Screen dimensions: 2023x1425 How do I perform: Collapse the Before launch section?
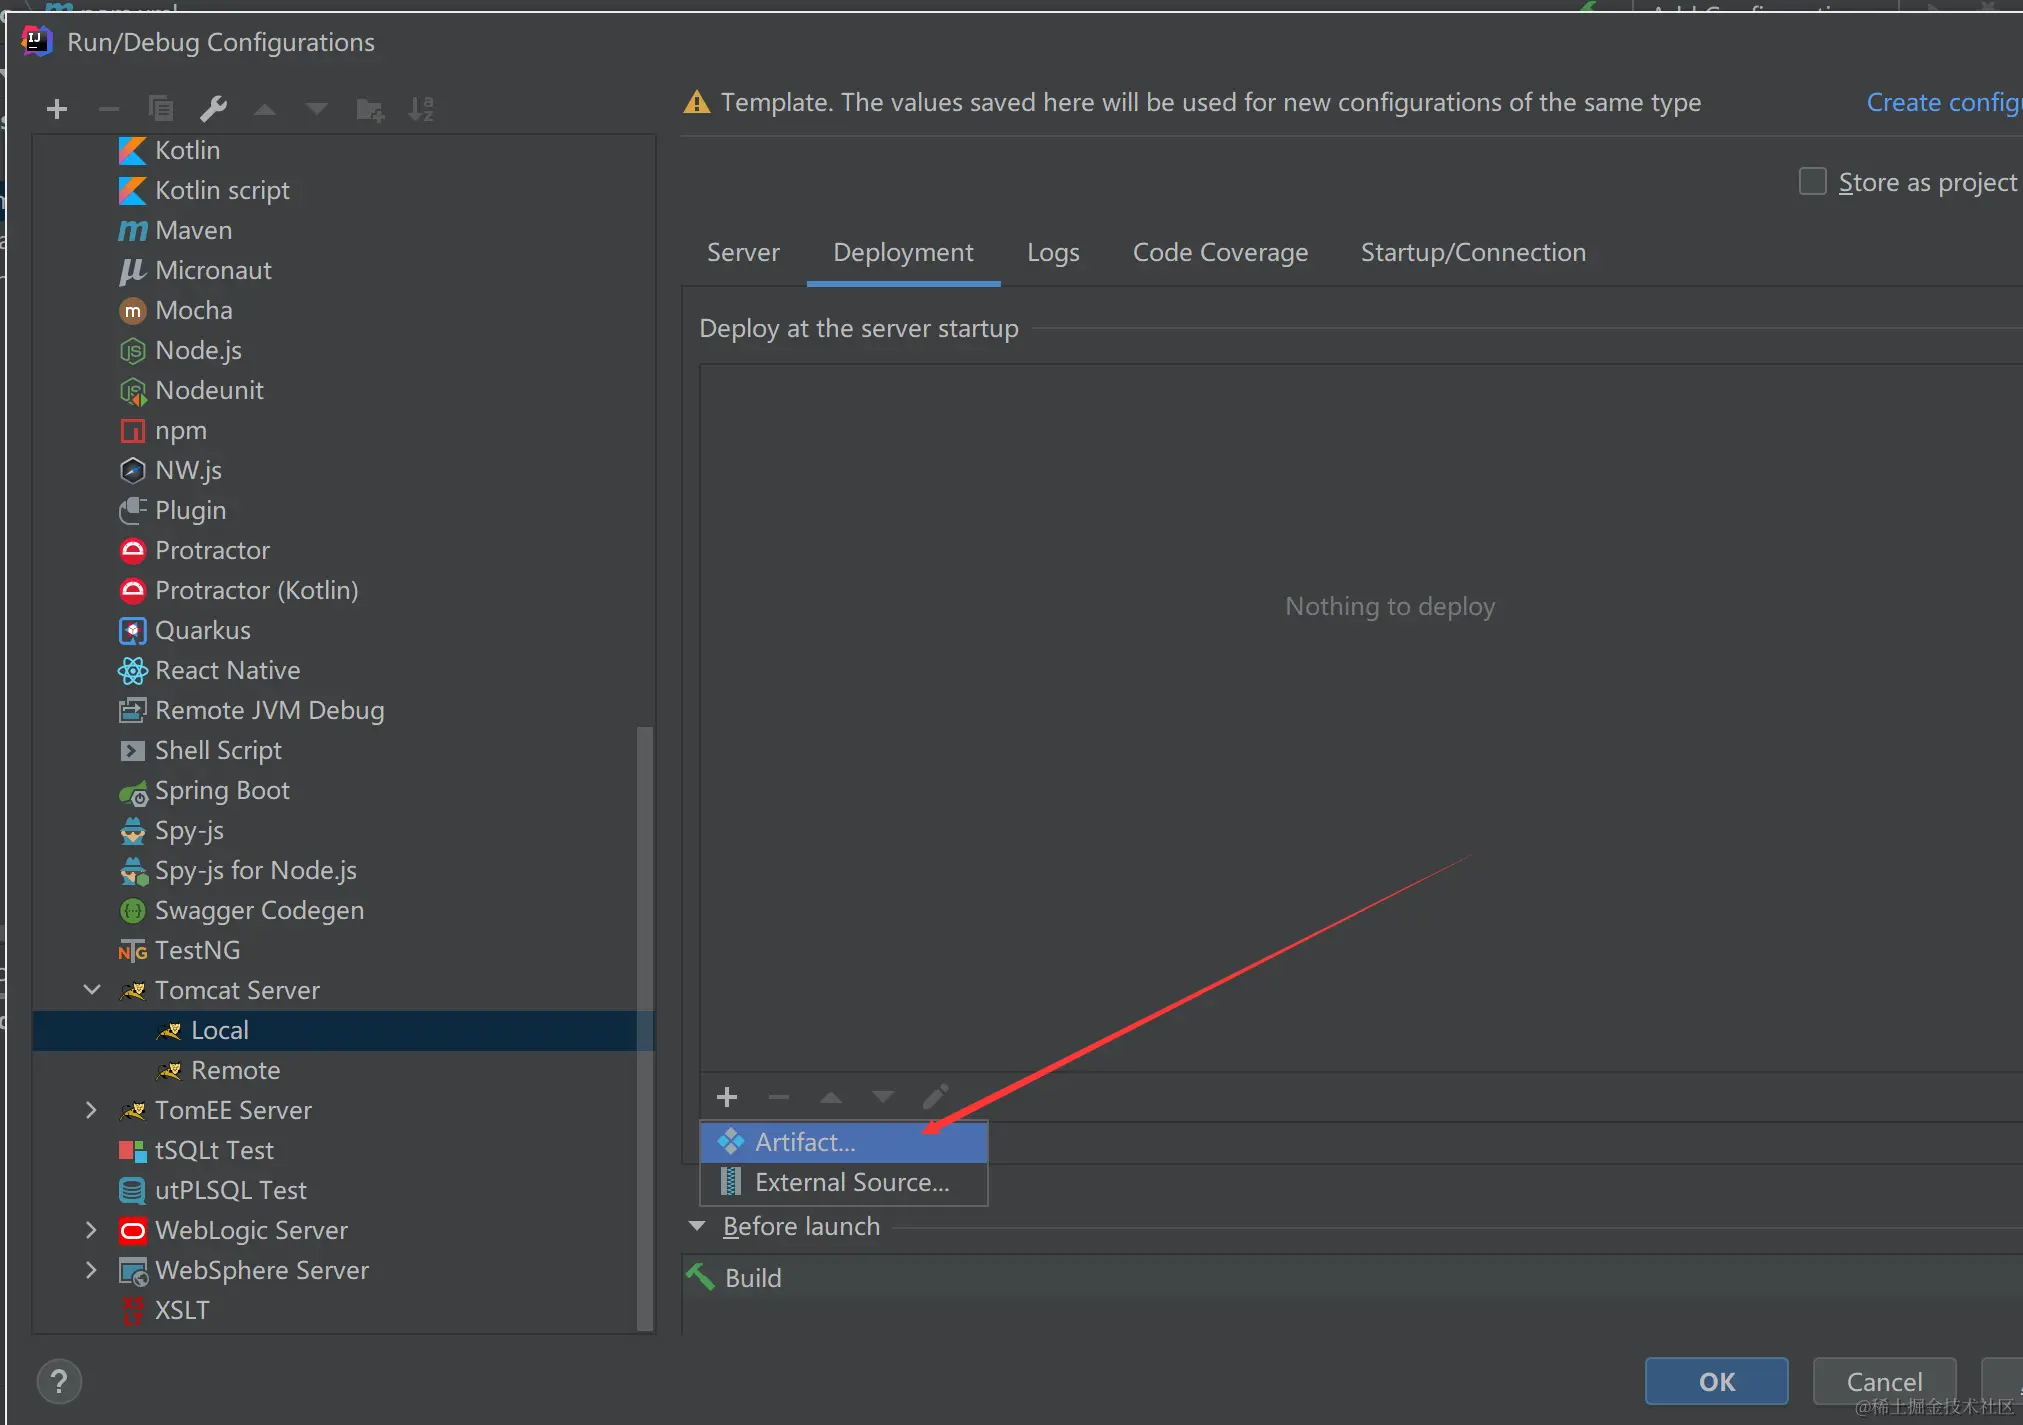[698, 1226]
